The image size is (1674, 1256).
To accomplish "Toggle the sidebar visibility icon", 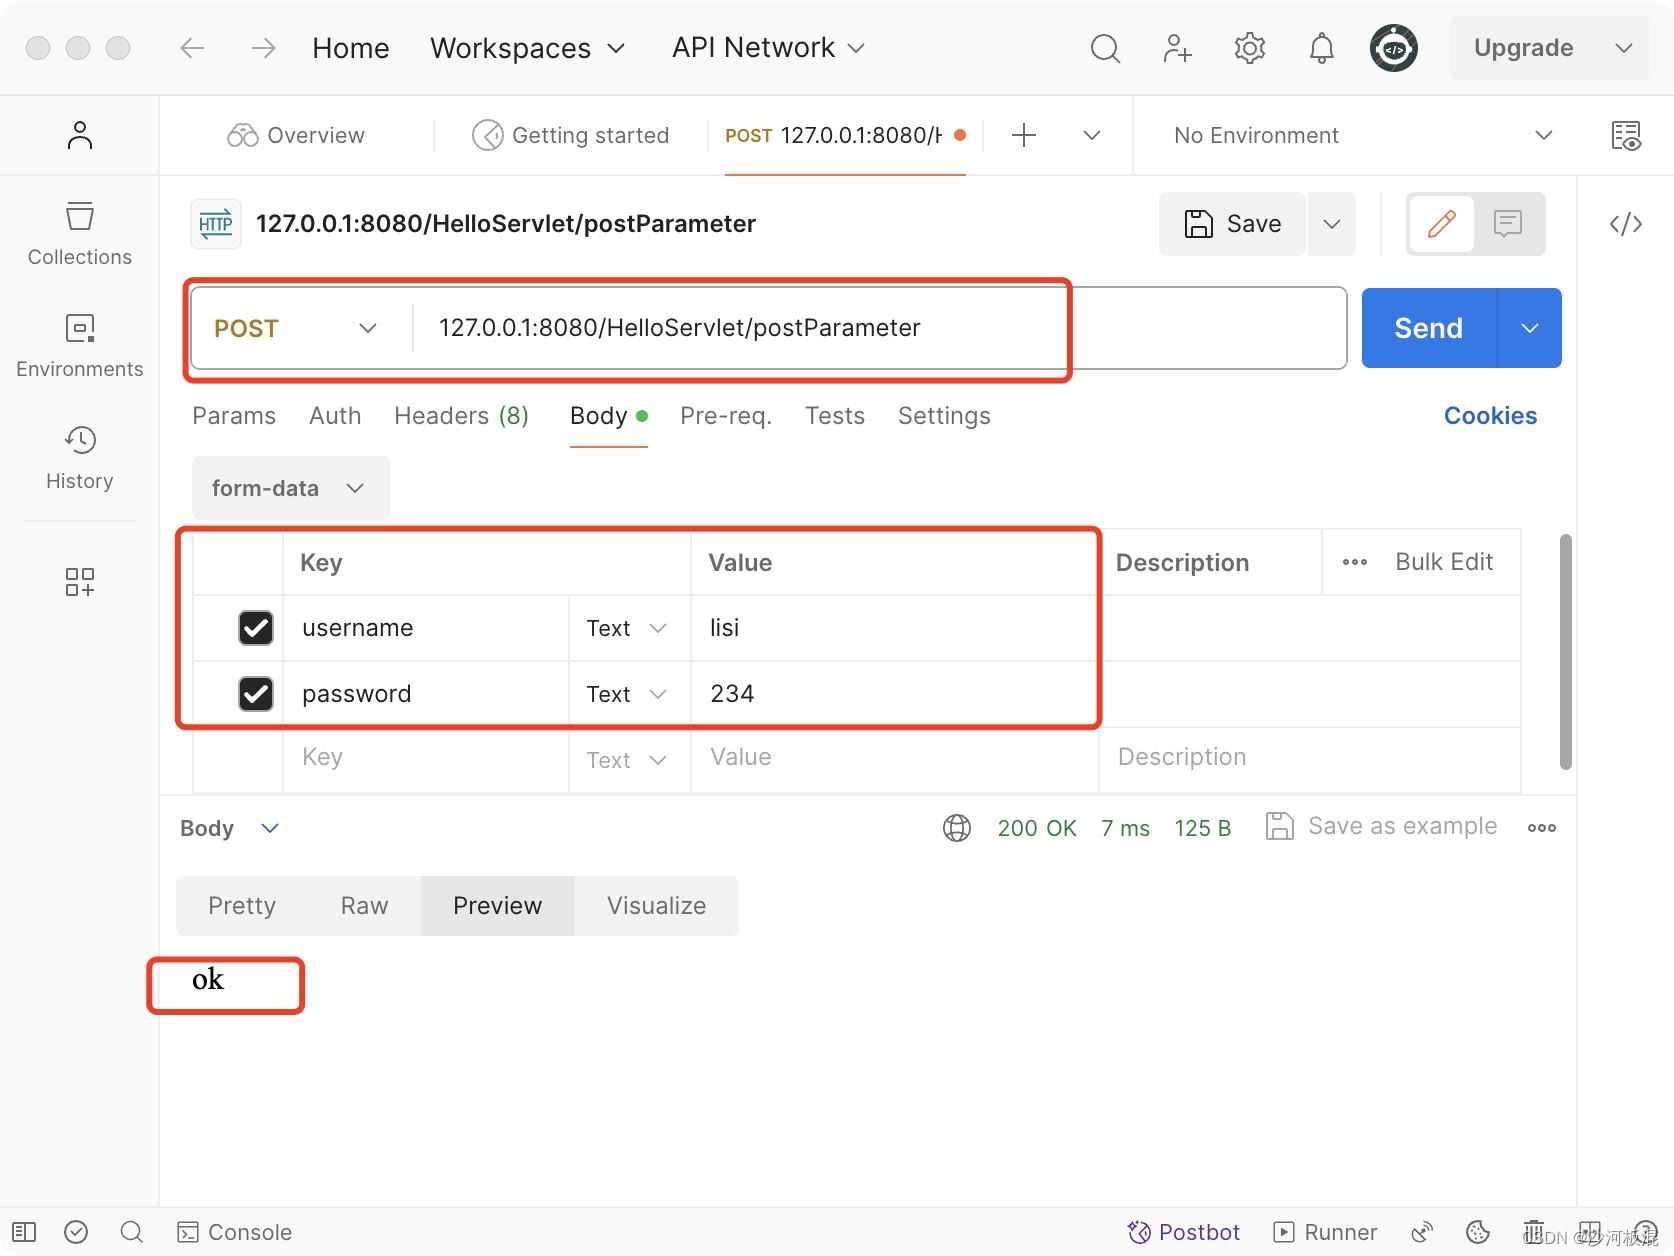I will [24, 1231].
